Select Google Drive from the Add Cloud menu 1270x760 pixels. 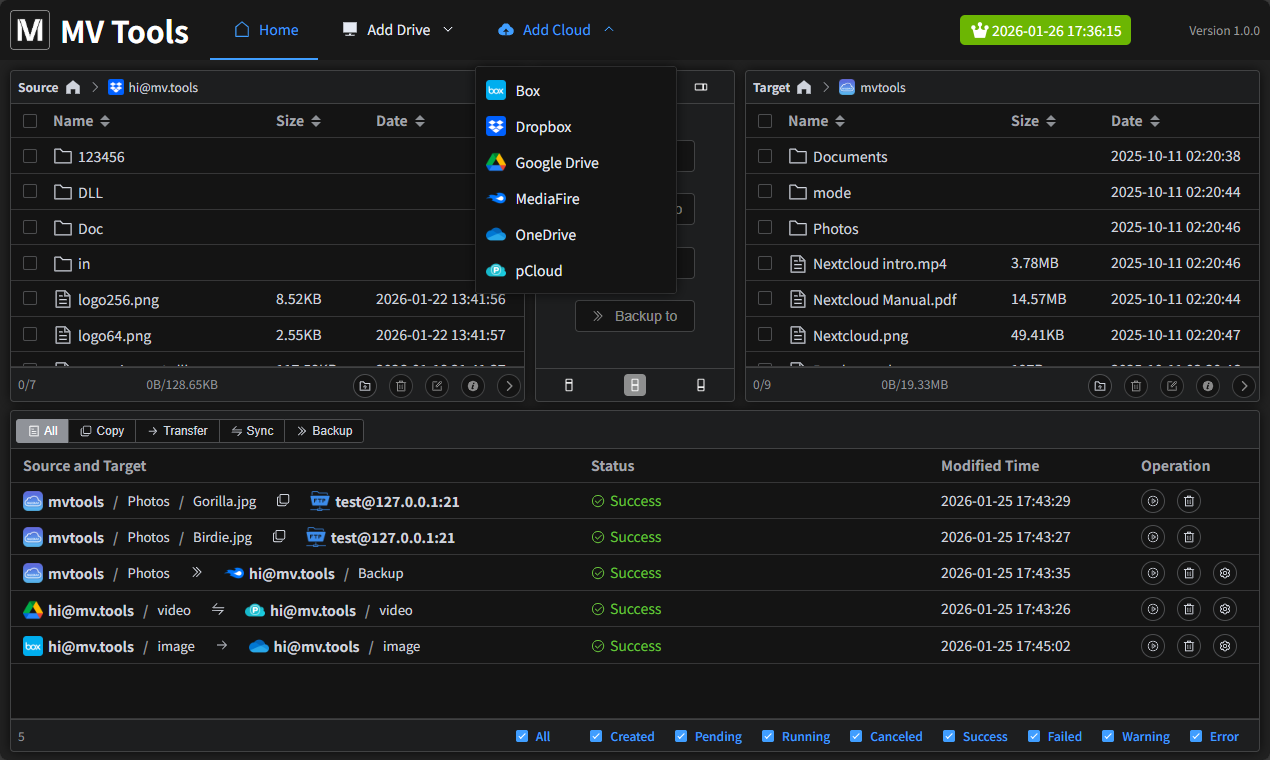click(x=556, y=162)
